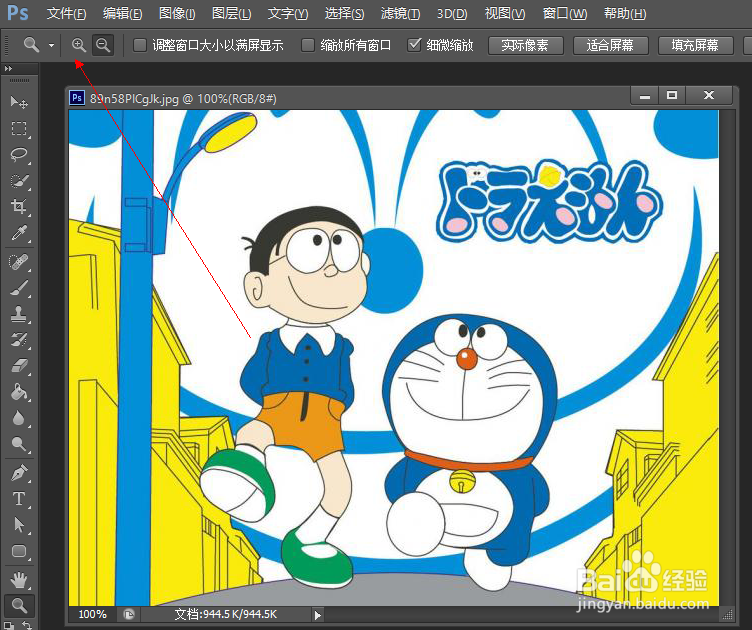Click the 实际像素 button

pos(525,46)
